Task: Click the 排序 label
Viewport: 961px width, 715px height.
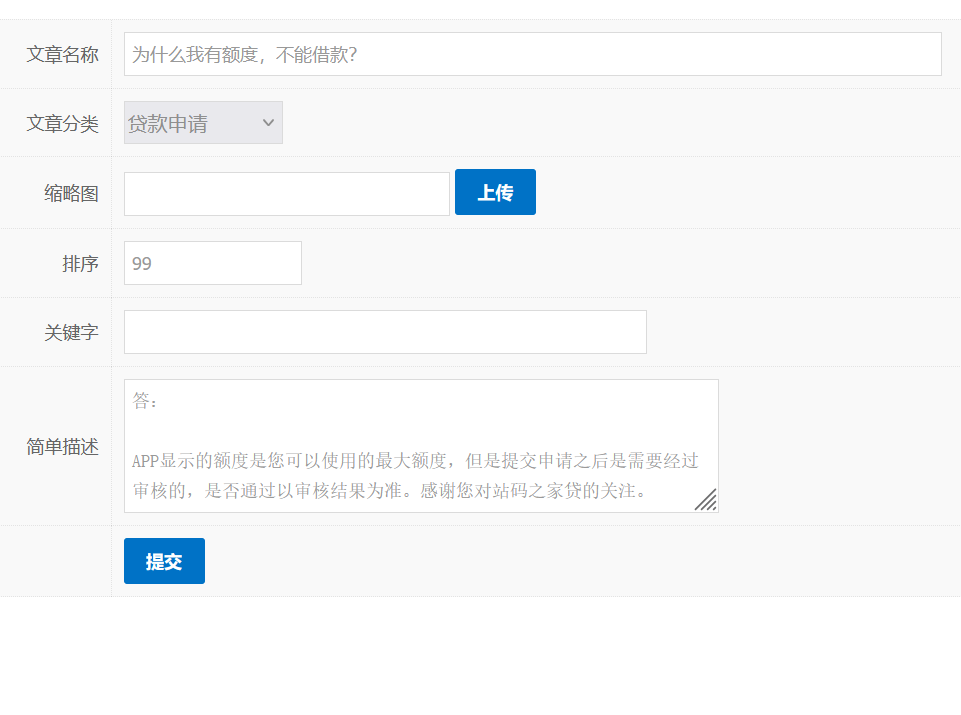Action: pyautogui.click(x=80, y=264)
